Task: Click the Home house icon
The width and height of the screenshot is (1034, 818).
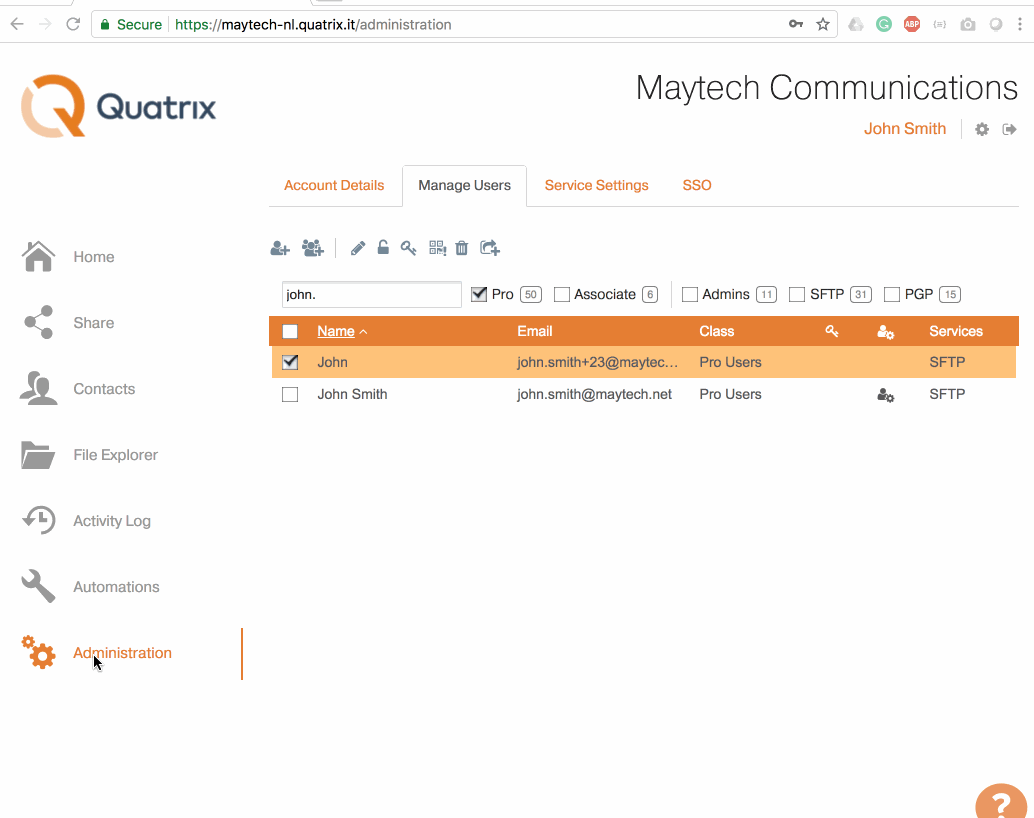Action: coord(38,256)
